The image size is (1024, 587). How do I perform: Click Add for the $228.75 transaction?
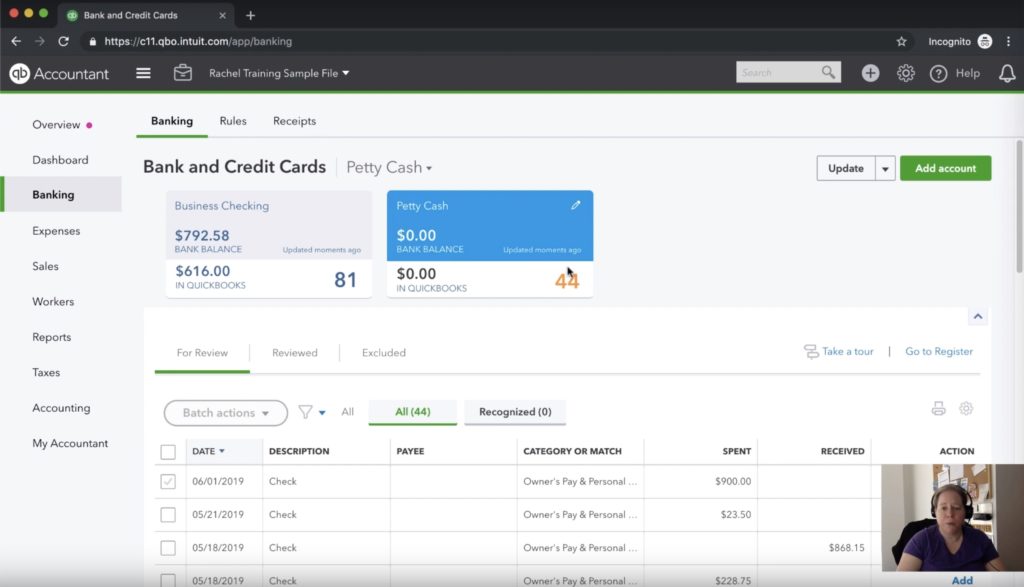click(x=962, y=580)
